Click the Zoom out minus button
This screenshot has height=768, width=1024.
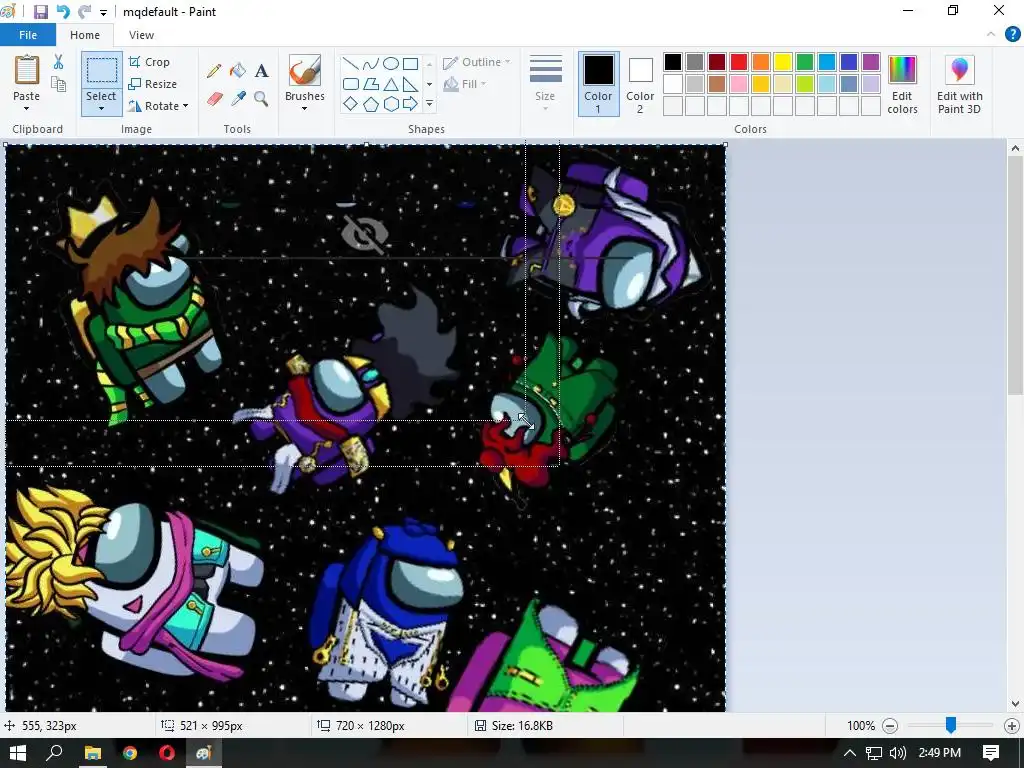[x=889, y=726]
